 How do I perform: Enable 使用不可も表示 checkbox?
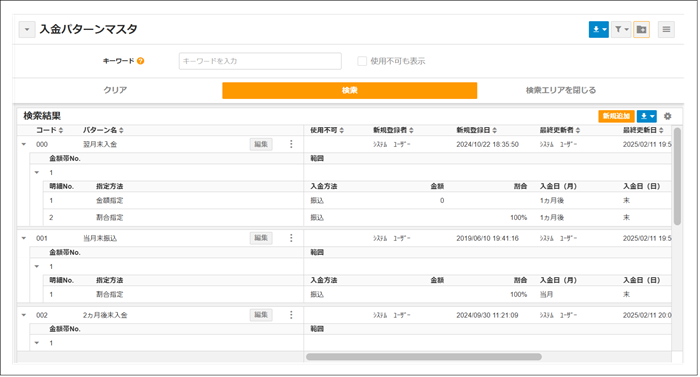click(x=362, y=61)
